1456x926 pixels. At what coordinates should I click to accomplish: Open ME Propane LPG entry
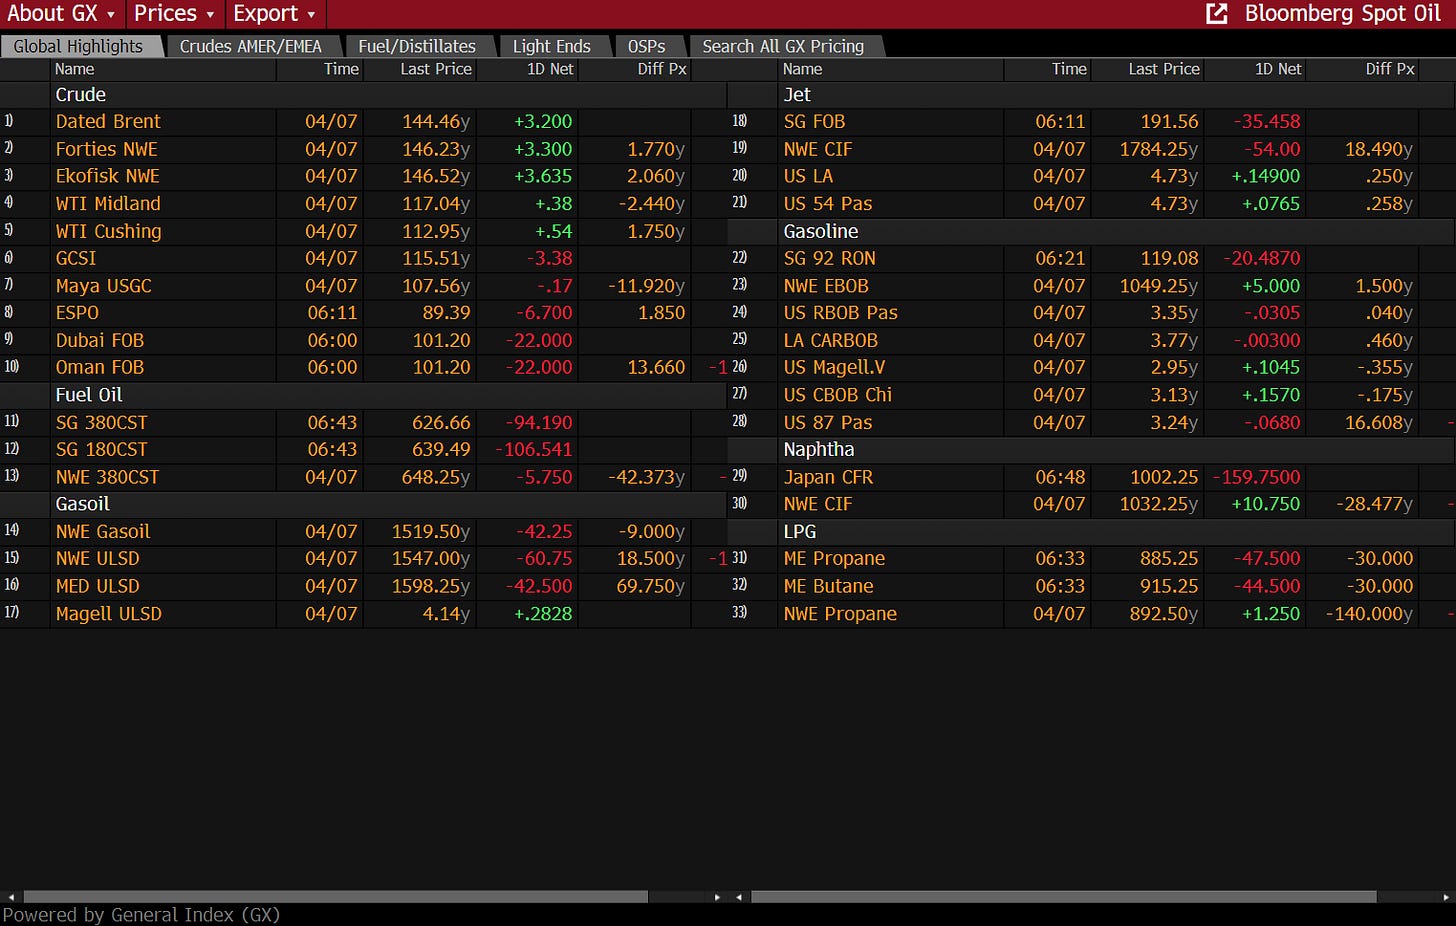pyautogui.click(x=1092, y=559)
